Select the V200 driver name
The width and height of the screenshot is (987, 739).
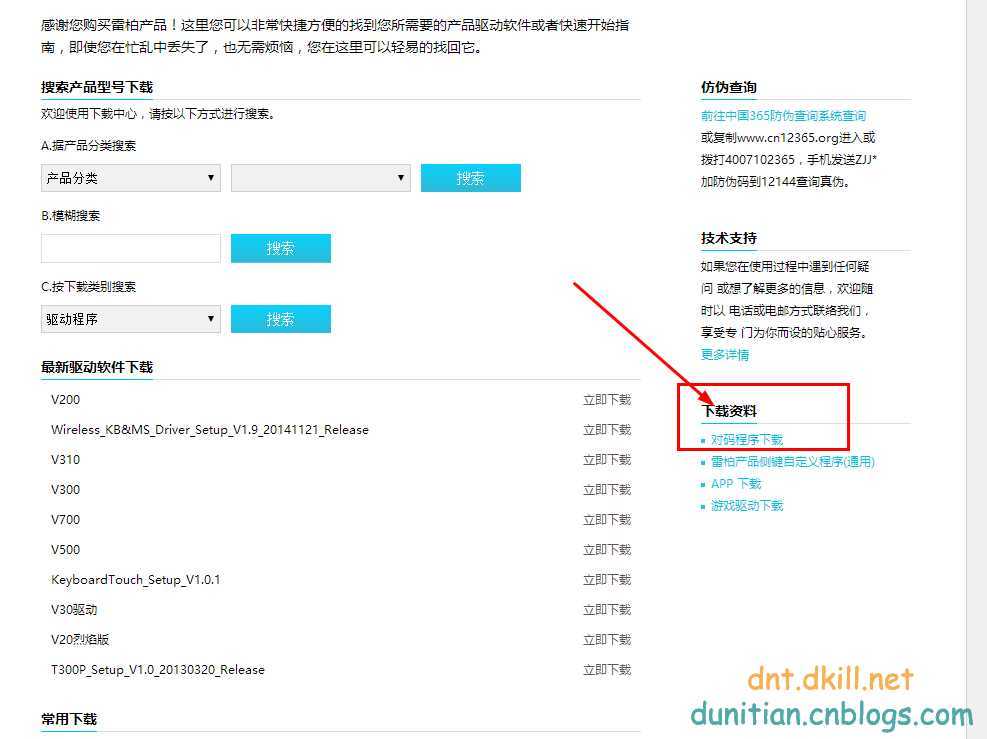[65, 400]
